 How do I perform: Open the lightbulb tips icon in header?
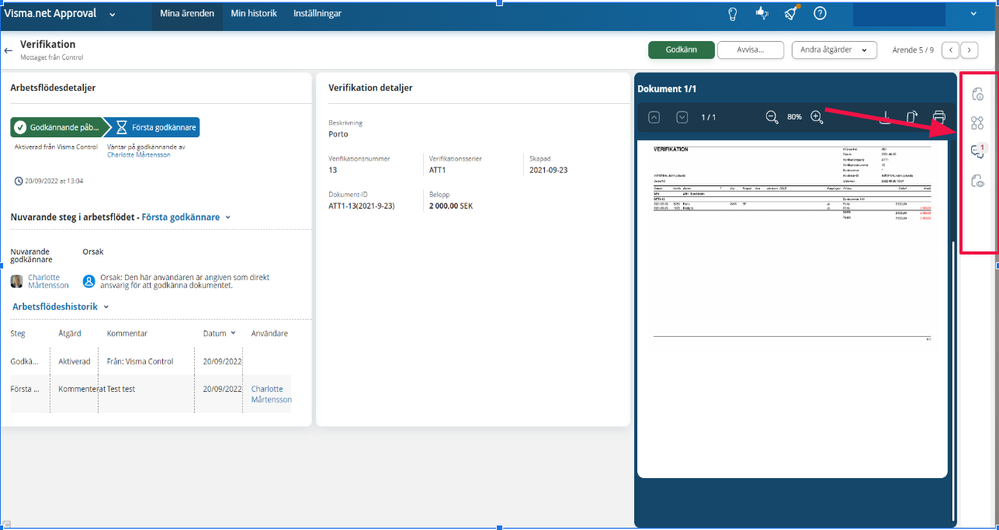733,13
